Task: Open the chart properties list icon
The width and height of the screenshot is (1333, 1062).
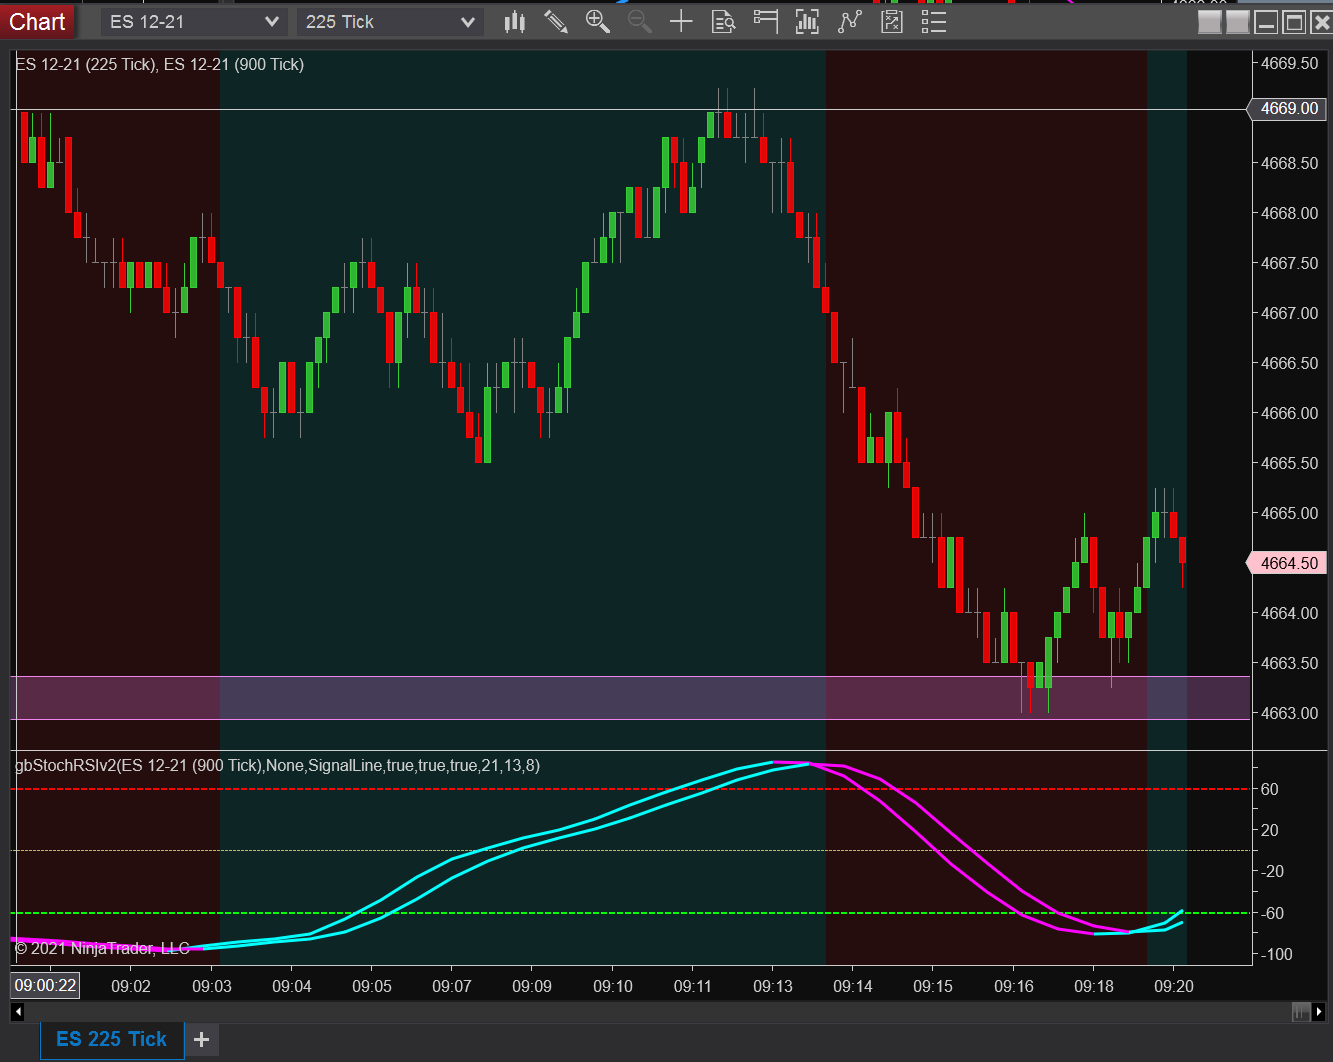Action: tap(933, 21)
